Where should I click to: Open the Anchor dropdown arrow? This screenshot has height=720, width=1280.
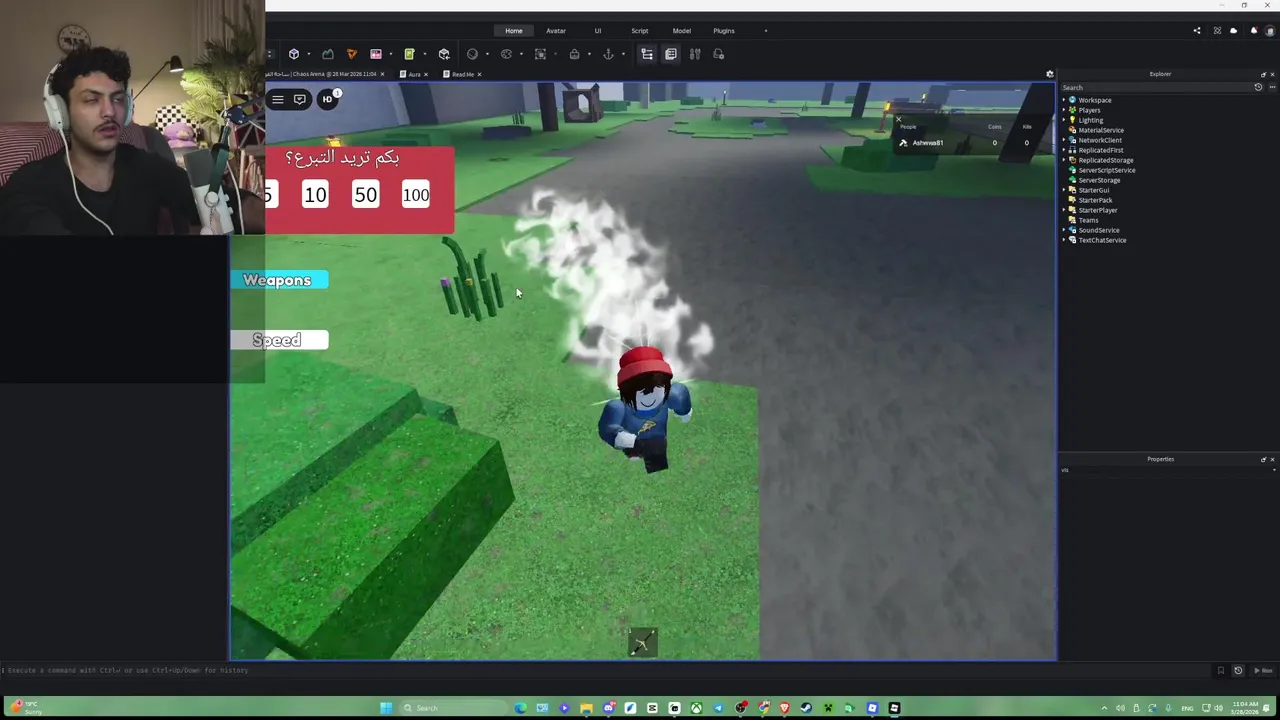pyautogui.click(x=623, y=54)
